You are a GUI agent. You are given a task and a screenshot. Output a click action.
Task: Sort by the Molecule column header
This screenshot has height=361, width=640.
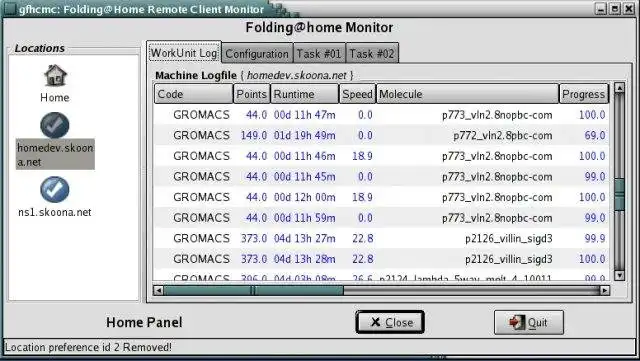pyautogui.click(x=467, y=94)
